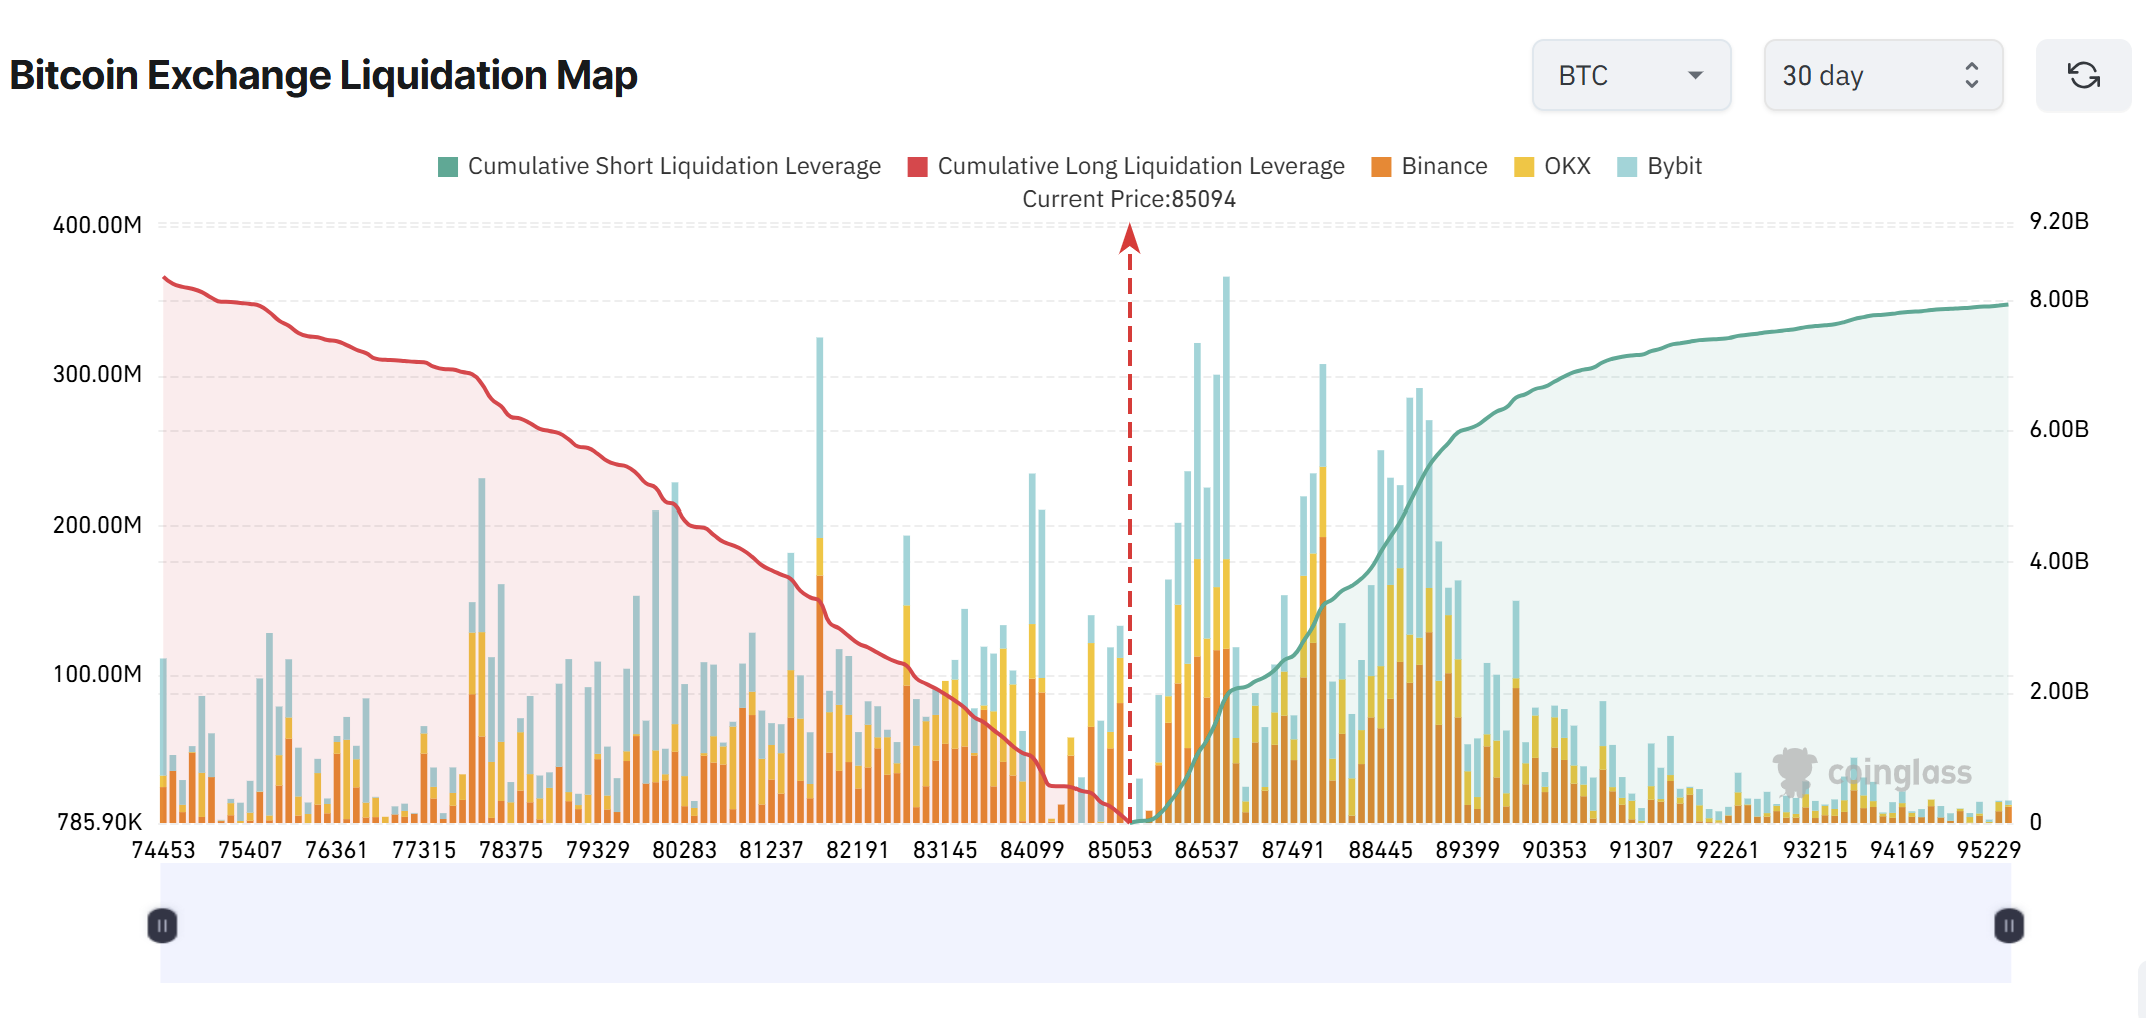2146x1018 pixels.
Task: Expand the 30 day range selector
Action: (x=1882, y=76)
